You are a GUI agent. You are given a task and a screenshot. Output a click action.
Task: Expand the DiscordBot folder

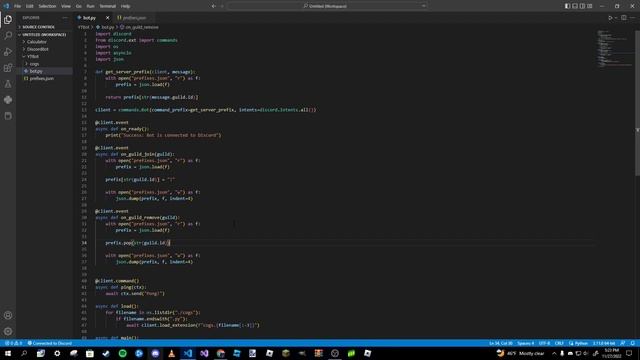click(44, 49)
